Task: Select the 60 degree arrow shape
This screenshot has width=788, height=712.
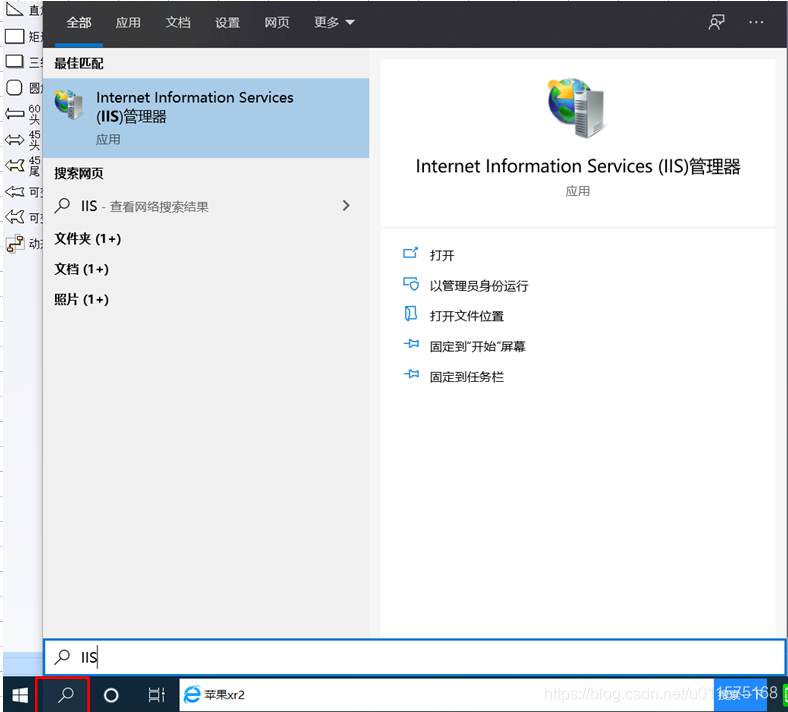Action: [x=14, y=114]
